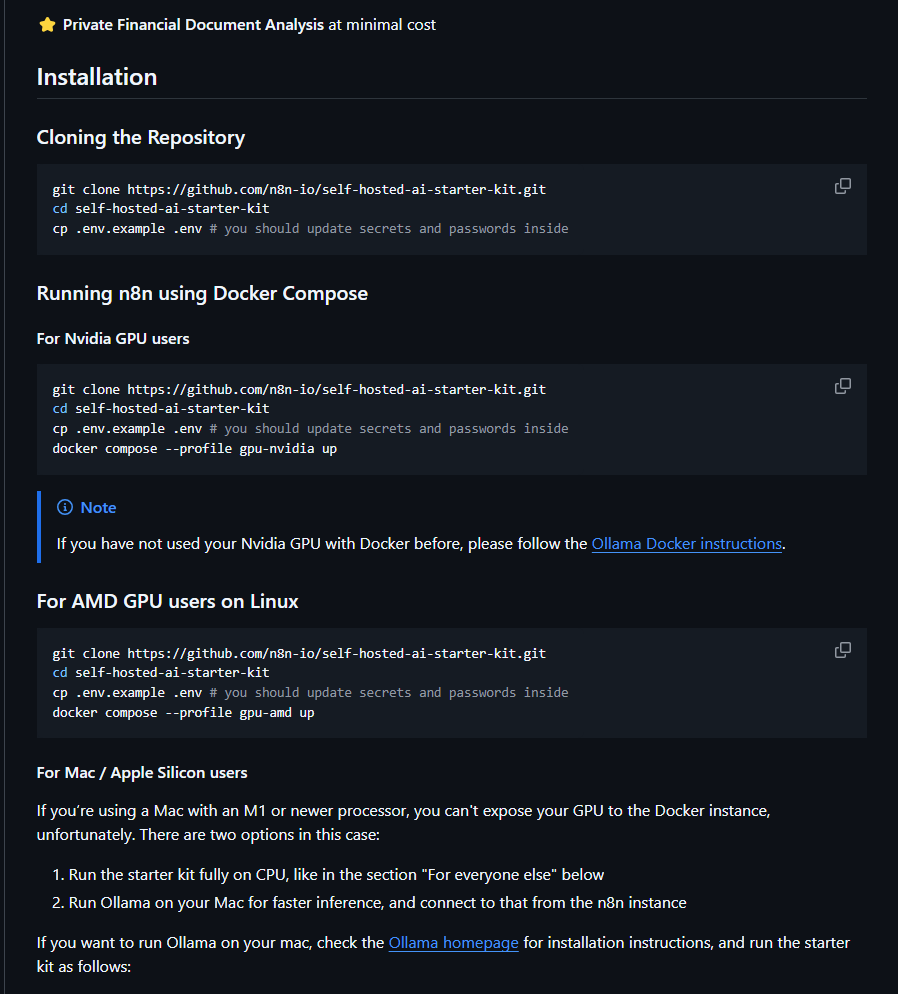Copy the Cloning the Repository code block
This screenshot has width=898, height=994.
click(843, 186)
